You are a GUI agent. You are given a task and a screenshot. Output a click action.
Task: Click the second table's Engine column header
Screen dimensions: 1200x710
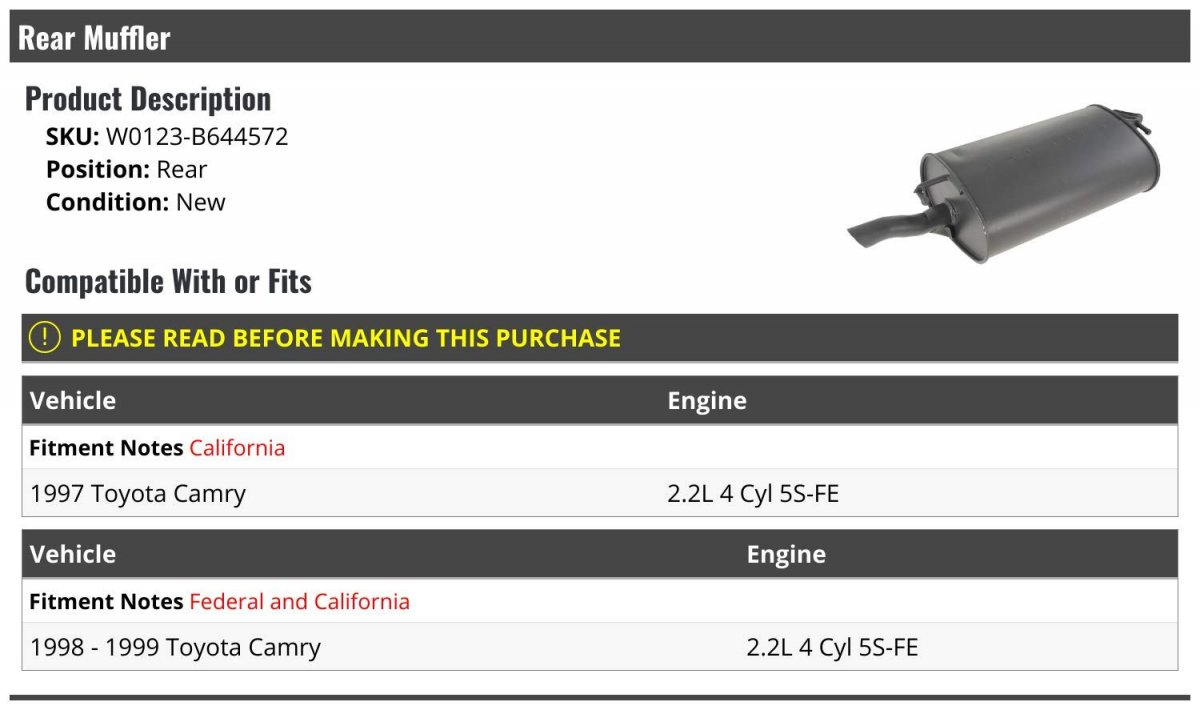pos(786,555)
